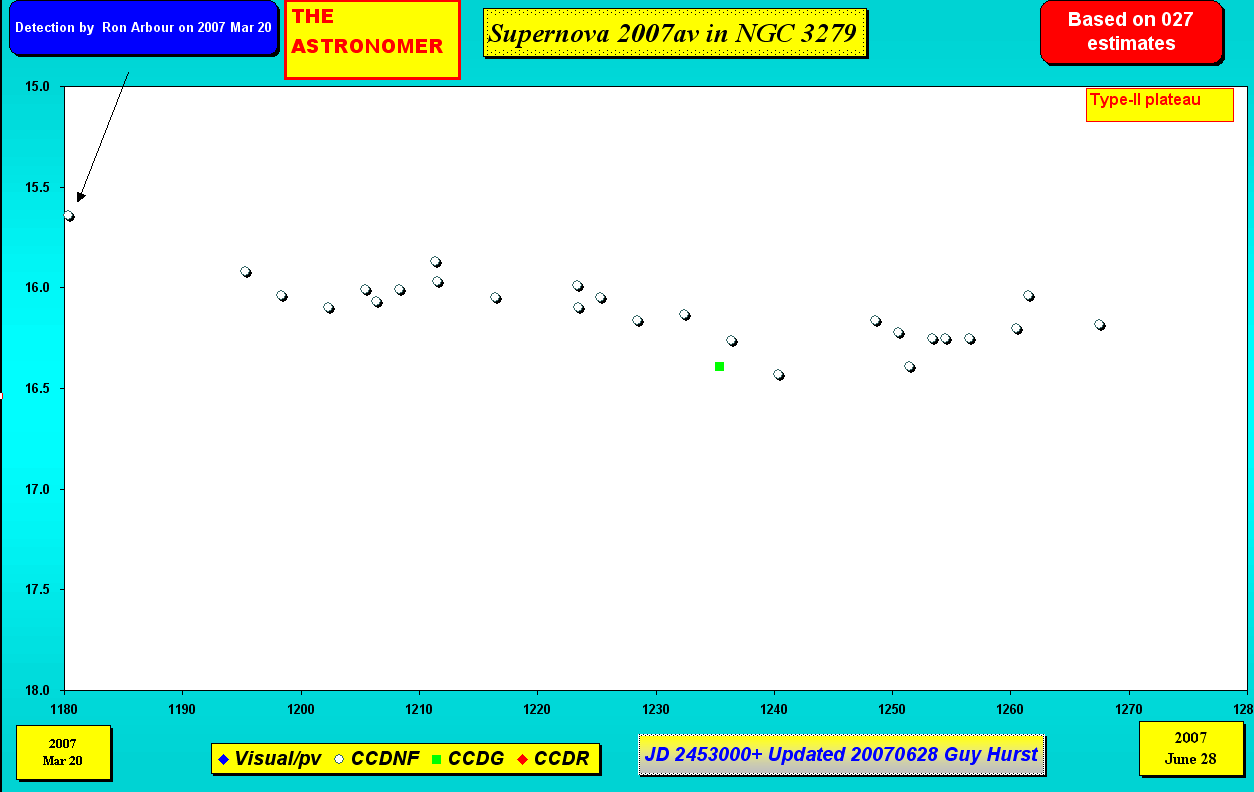Select the last data point near JD 1267
1254x792 pixels.
pos(1100,325)
